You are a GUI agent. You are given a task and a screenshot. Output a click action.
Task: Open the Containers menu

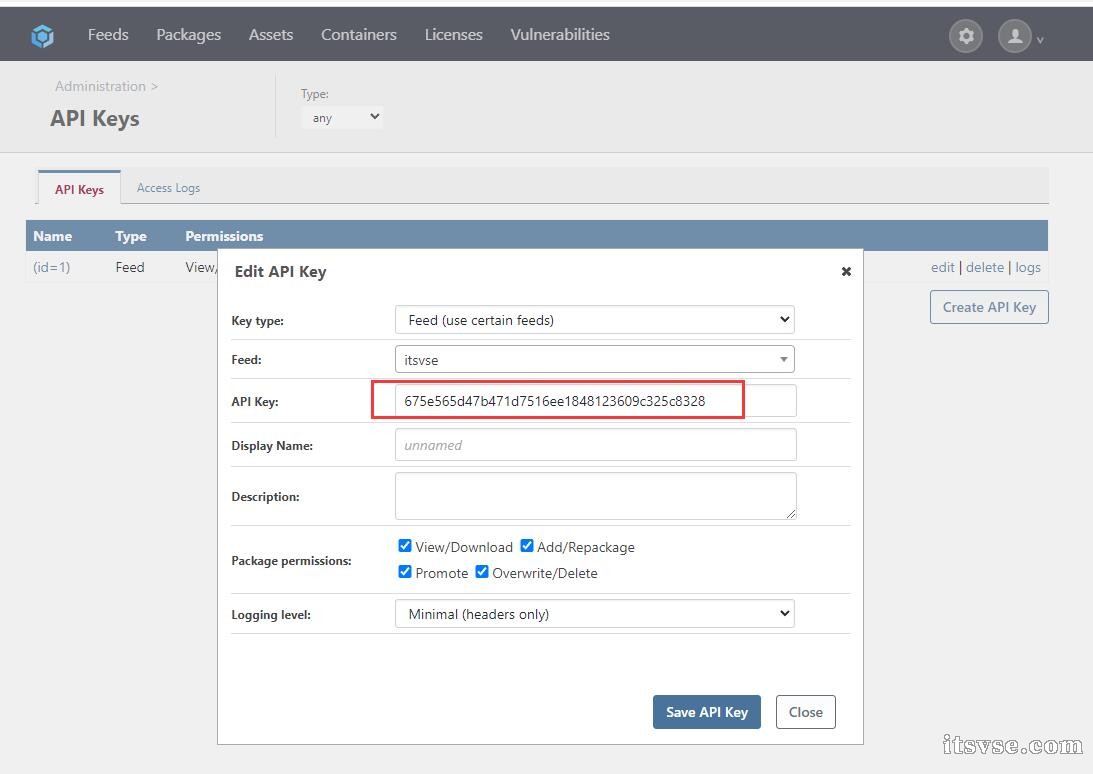[358, 35]
